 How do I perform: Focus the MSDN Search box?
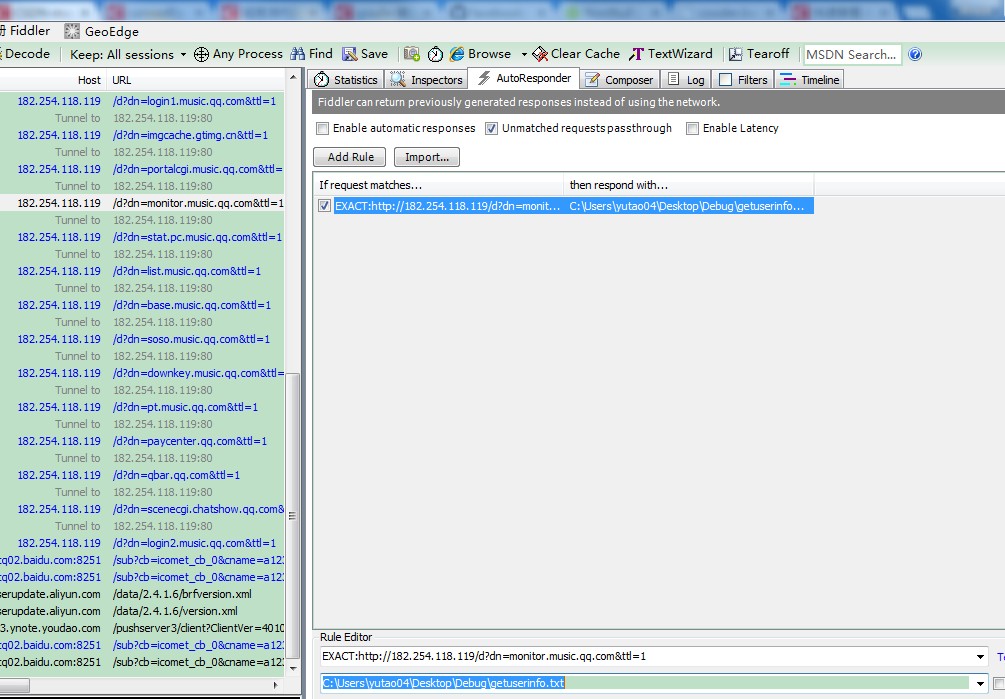[x=852, y=54]
